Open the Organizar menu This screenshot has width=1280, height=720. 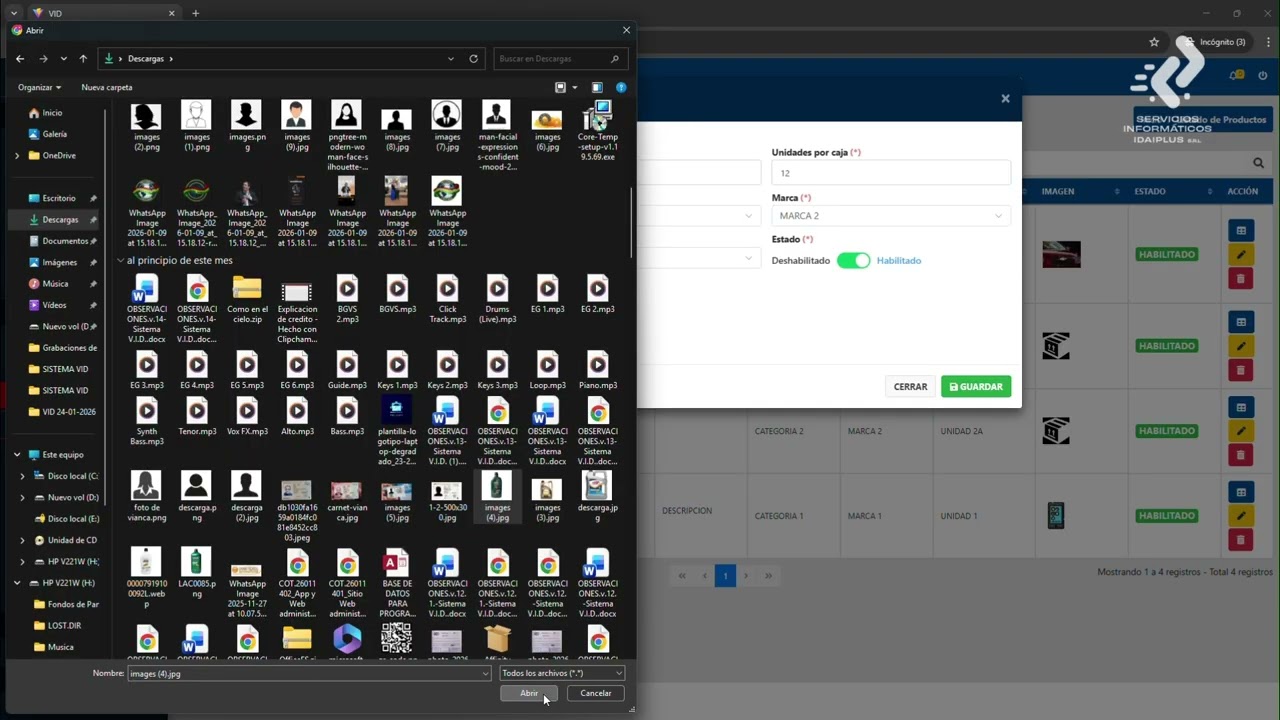click(39, 88)
